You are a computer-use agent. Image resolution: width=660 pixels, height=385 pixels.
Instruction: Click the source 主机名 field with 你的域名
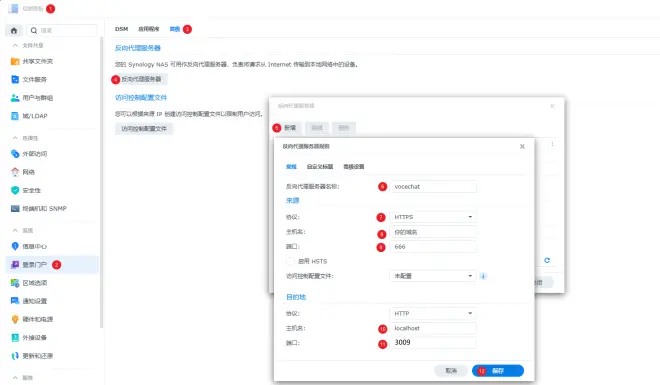pyautogui.click(x=433, y=232)
